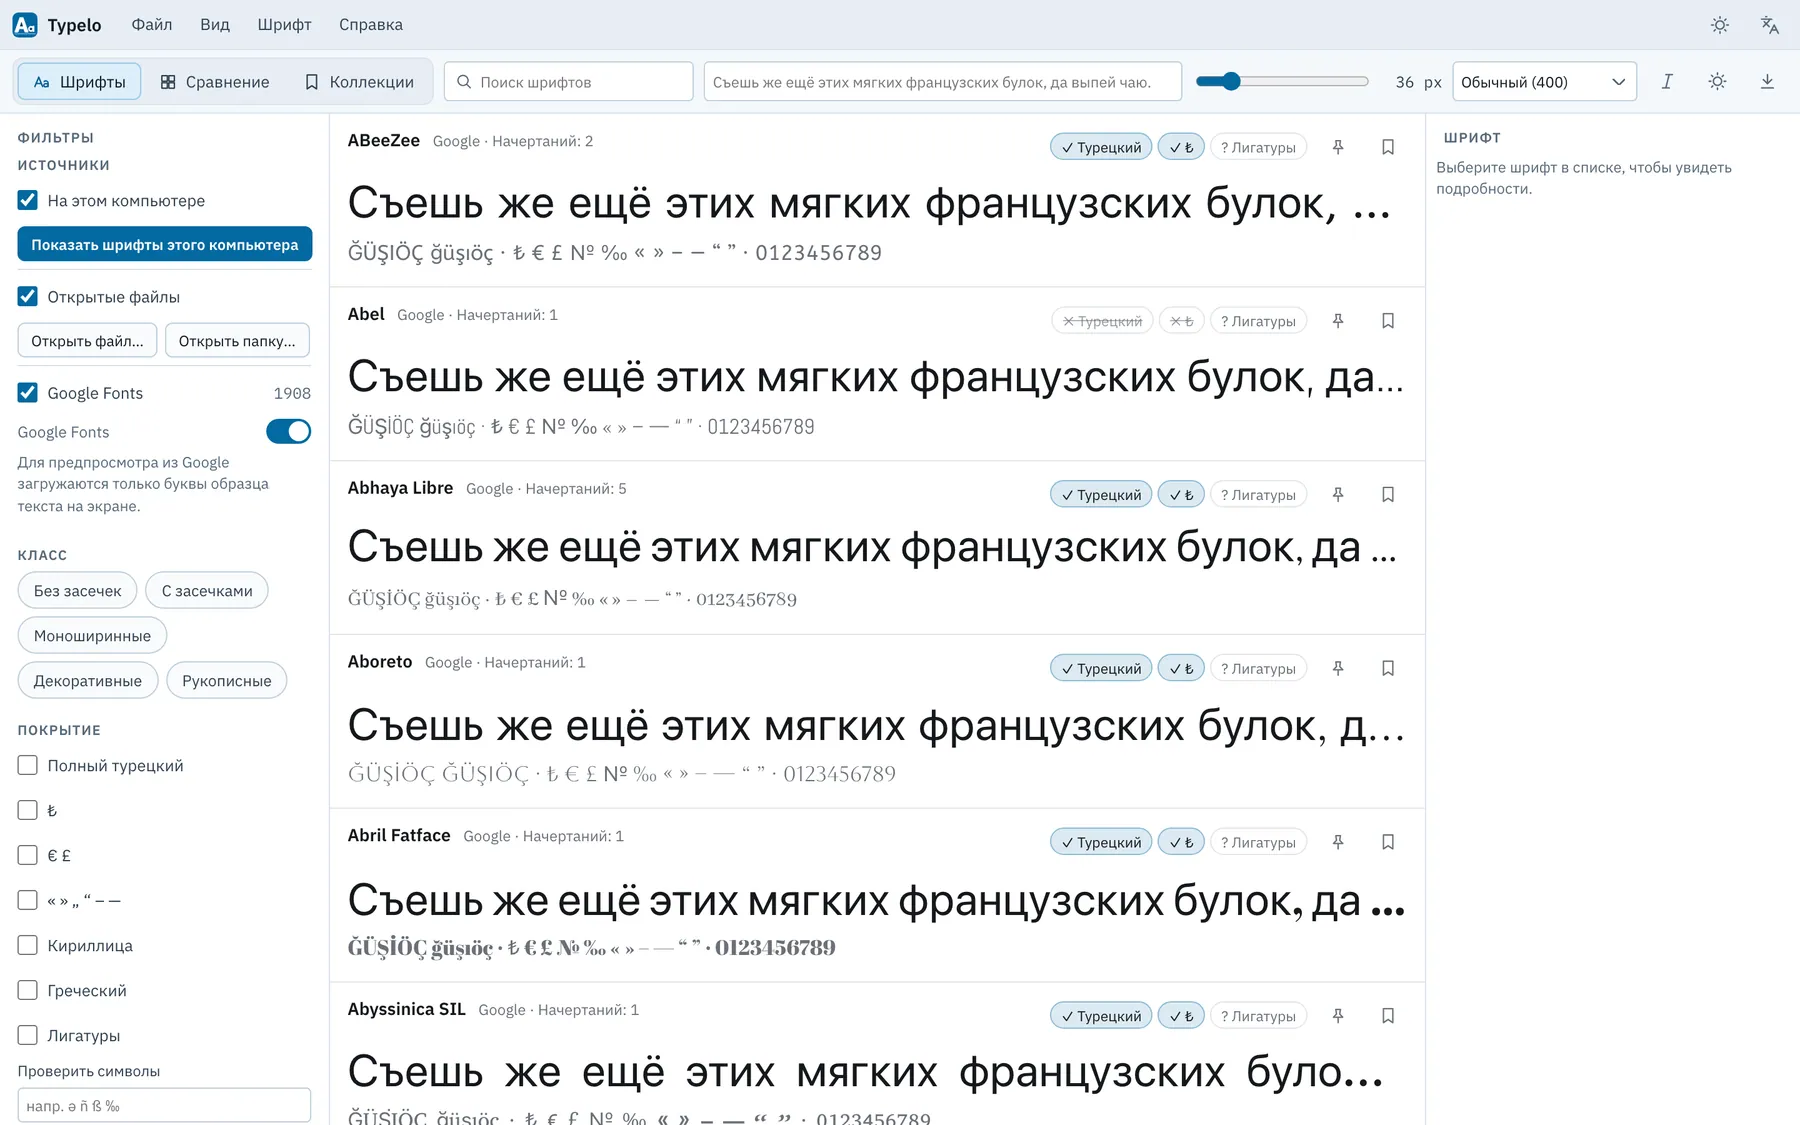Click 'Открыть папку...' button
The width and height of the screenshot is (1800, 1125).
237,341
